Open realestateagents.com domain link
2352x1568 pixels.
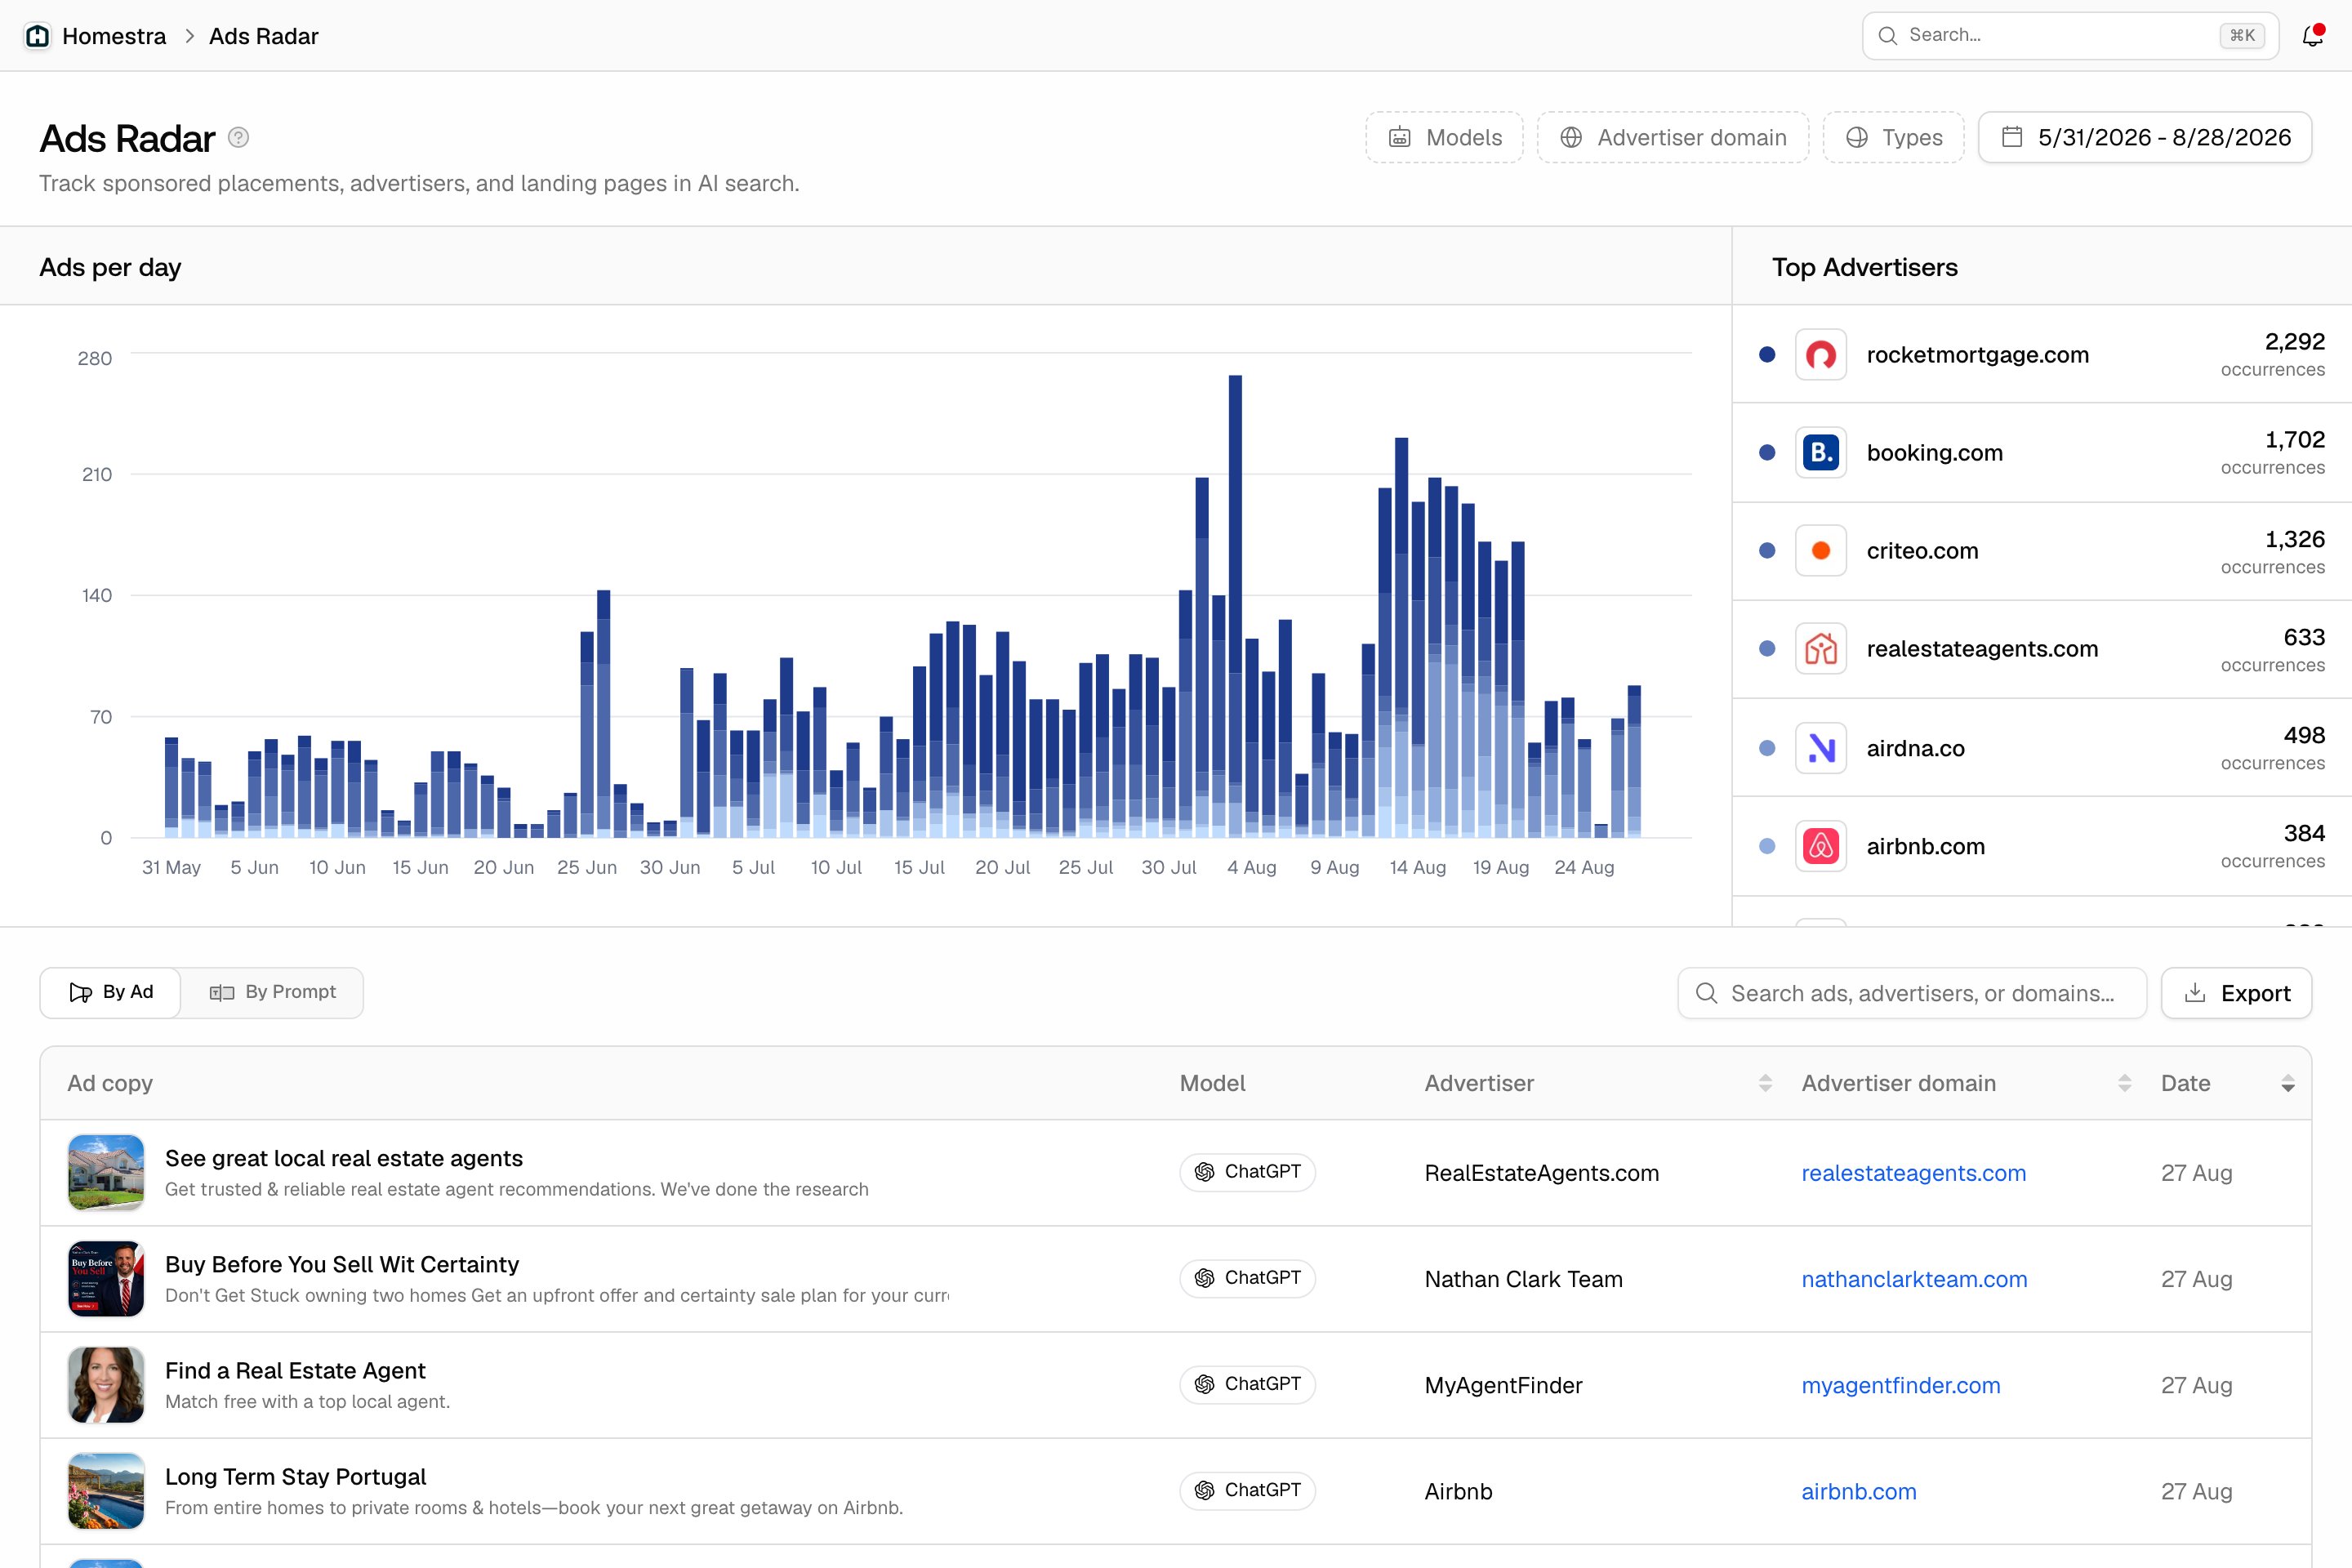(x=1913, y=1173)
